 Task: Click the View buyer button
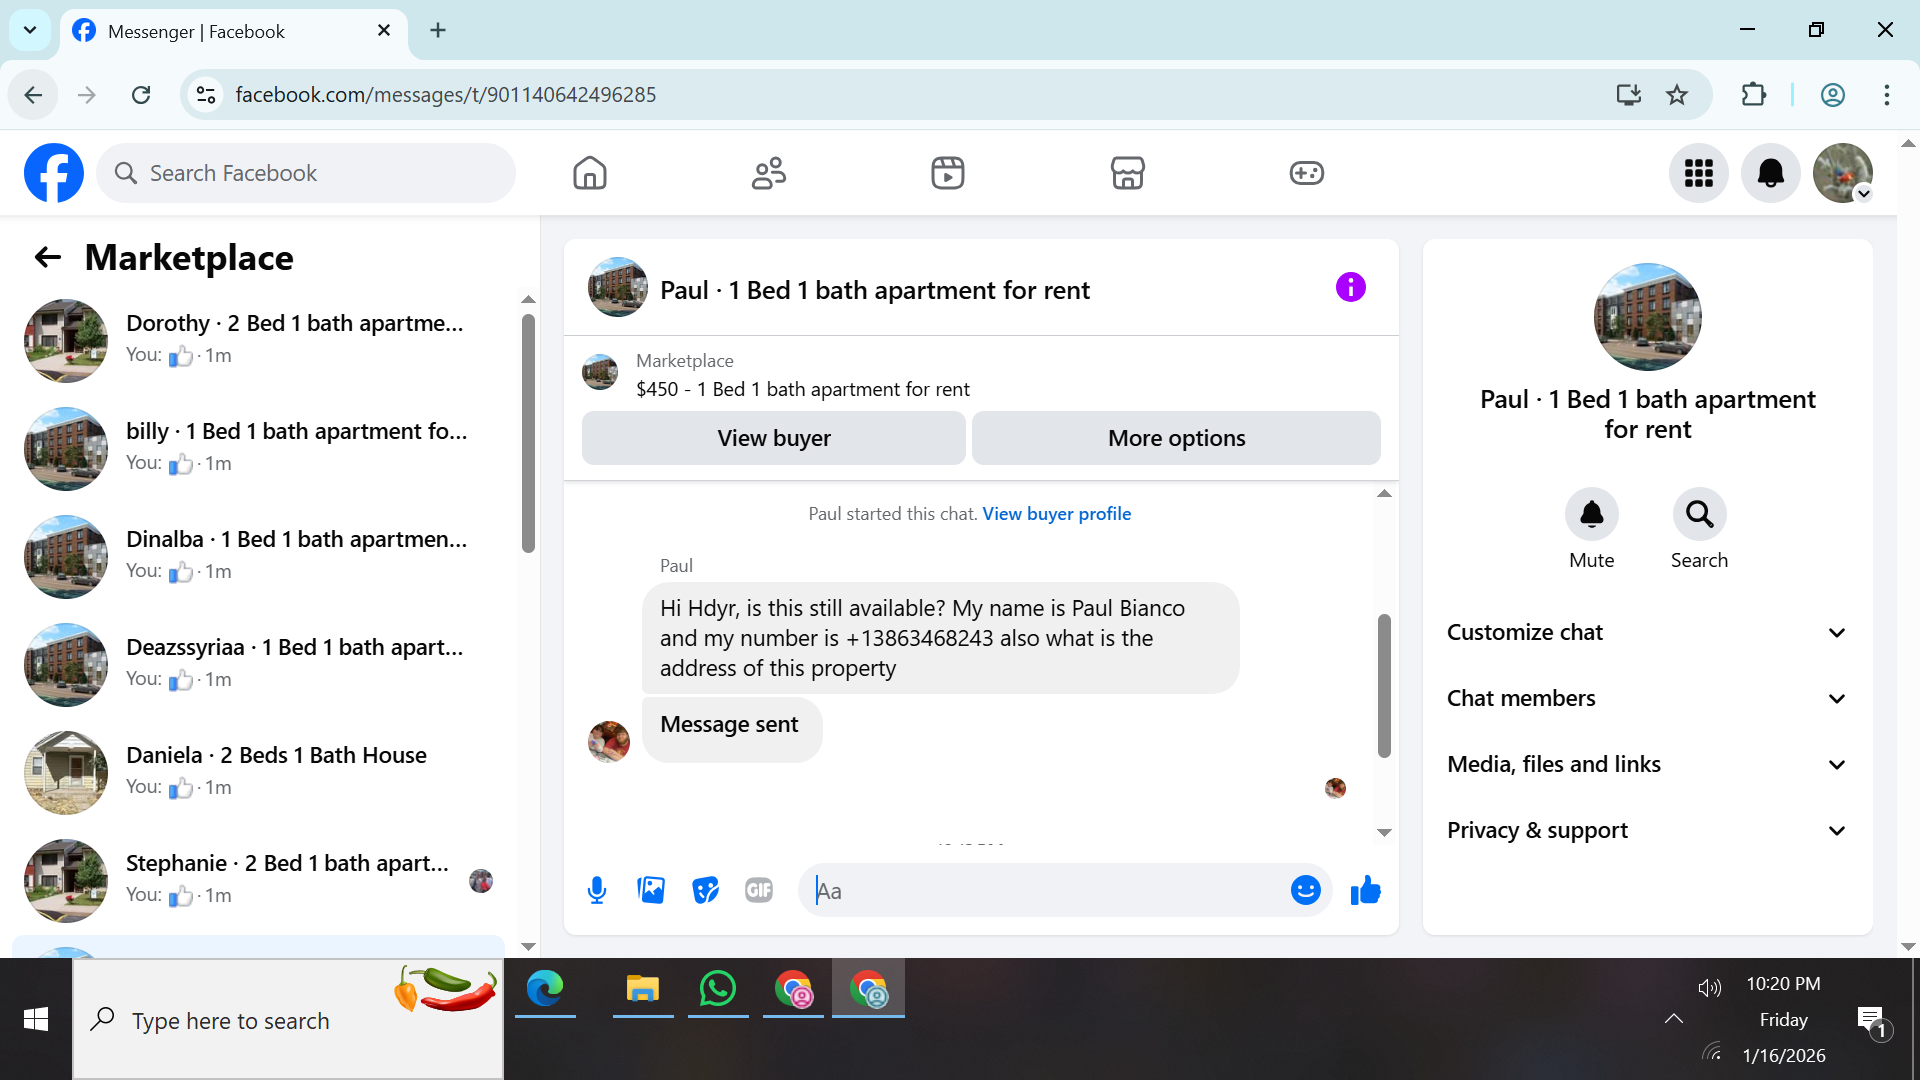coord(773,438)
